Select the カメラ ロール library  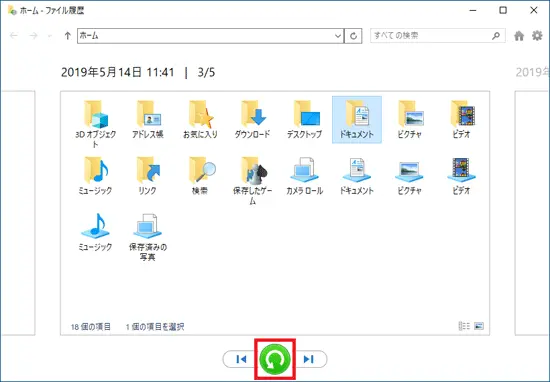(304, 176)
